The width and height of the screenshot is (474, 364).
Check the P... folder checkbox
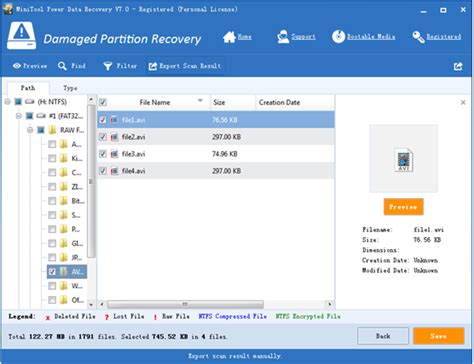click(52, 229)
